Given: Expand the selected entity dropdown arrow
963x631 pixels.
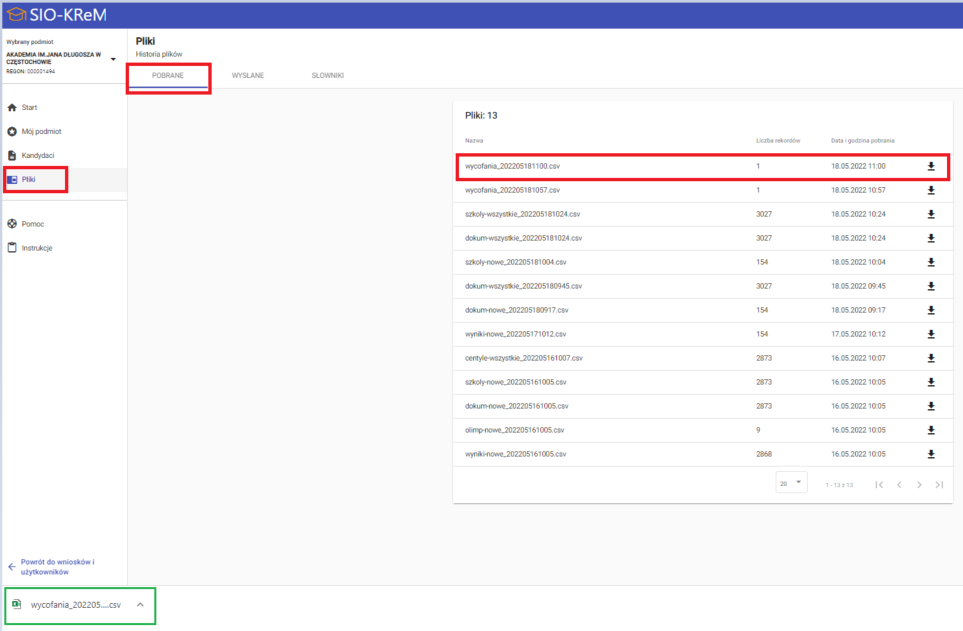Looking at the screenshot, I should 112,59.
